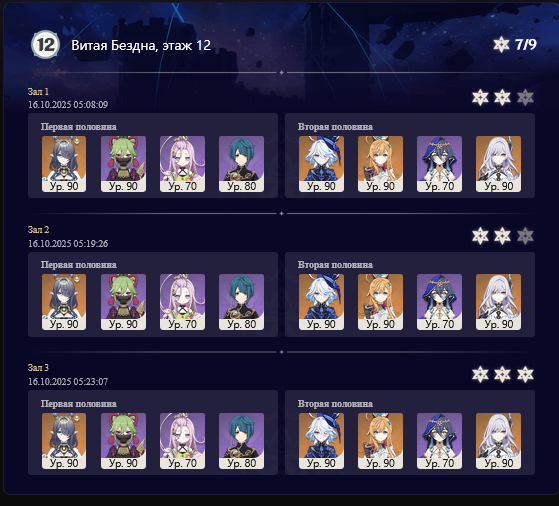The height and width of the screenshot is (506, 559).
Task: Click the third greyed star of Зал 1
Action: (525, 97)
